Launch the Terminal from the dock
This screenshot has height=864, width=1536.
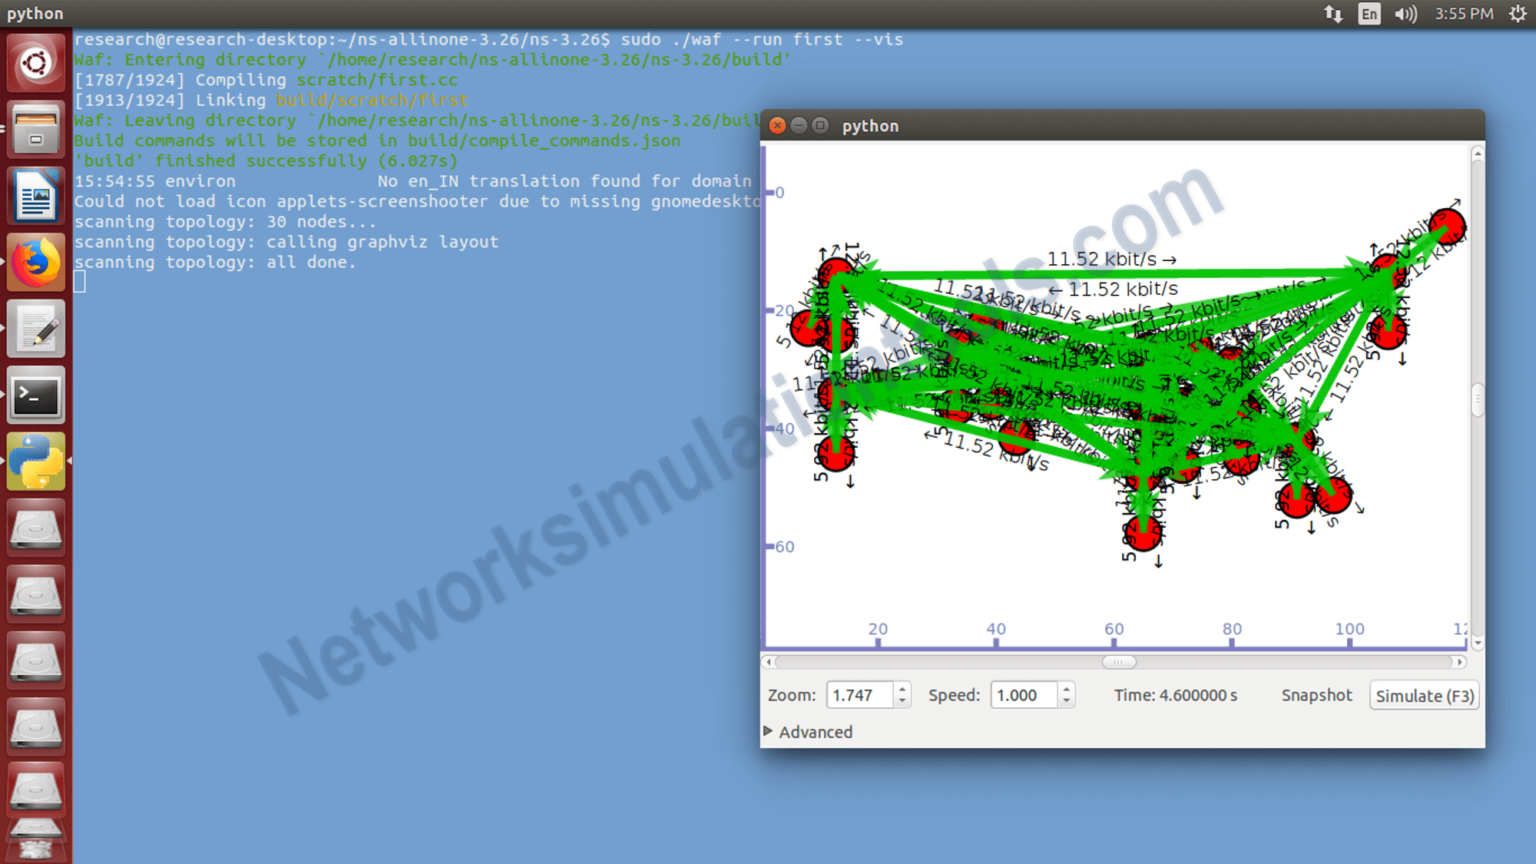click(36, 395)
